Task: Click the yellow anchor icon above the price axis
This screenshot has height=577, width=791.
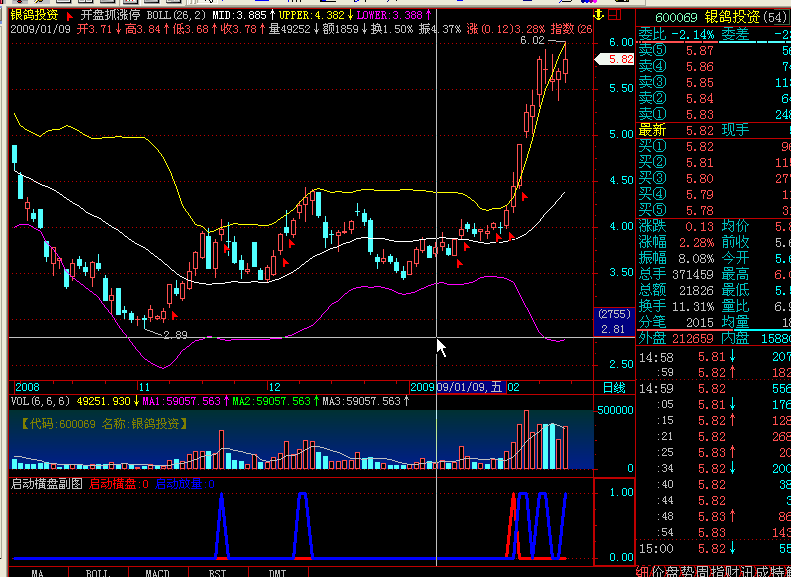Action: point(599,15)
